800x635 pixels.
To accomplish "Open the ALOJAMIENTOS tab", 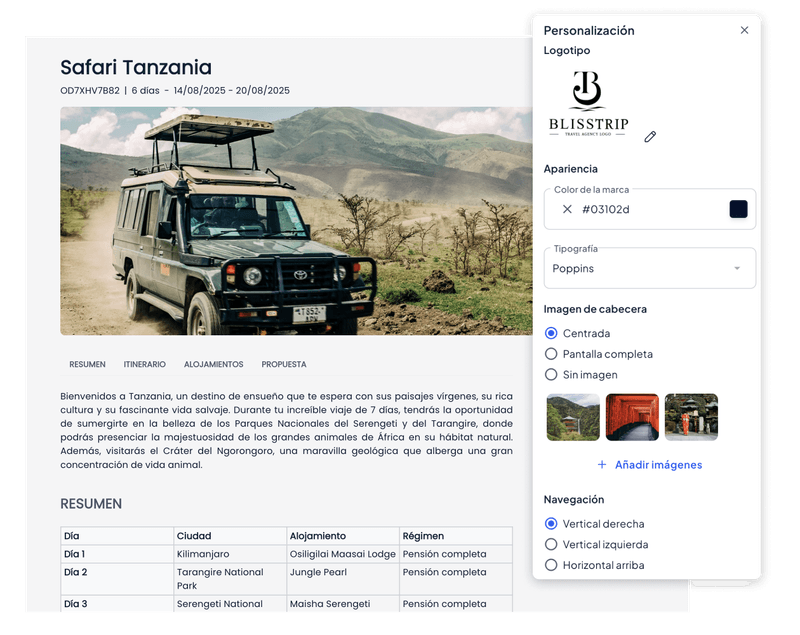I will (214, 364).
